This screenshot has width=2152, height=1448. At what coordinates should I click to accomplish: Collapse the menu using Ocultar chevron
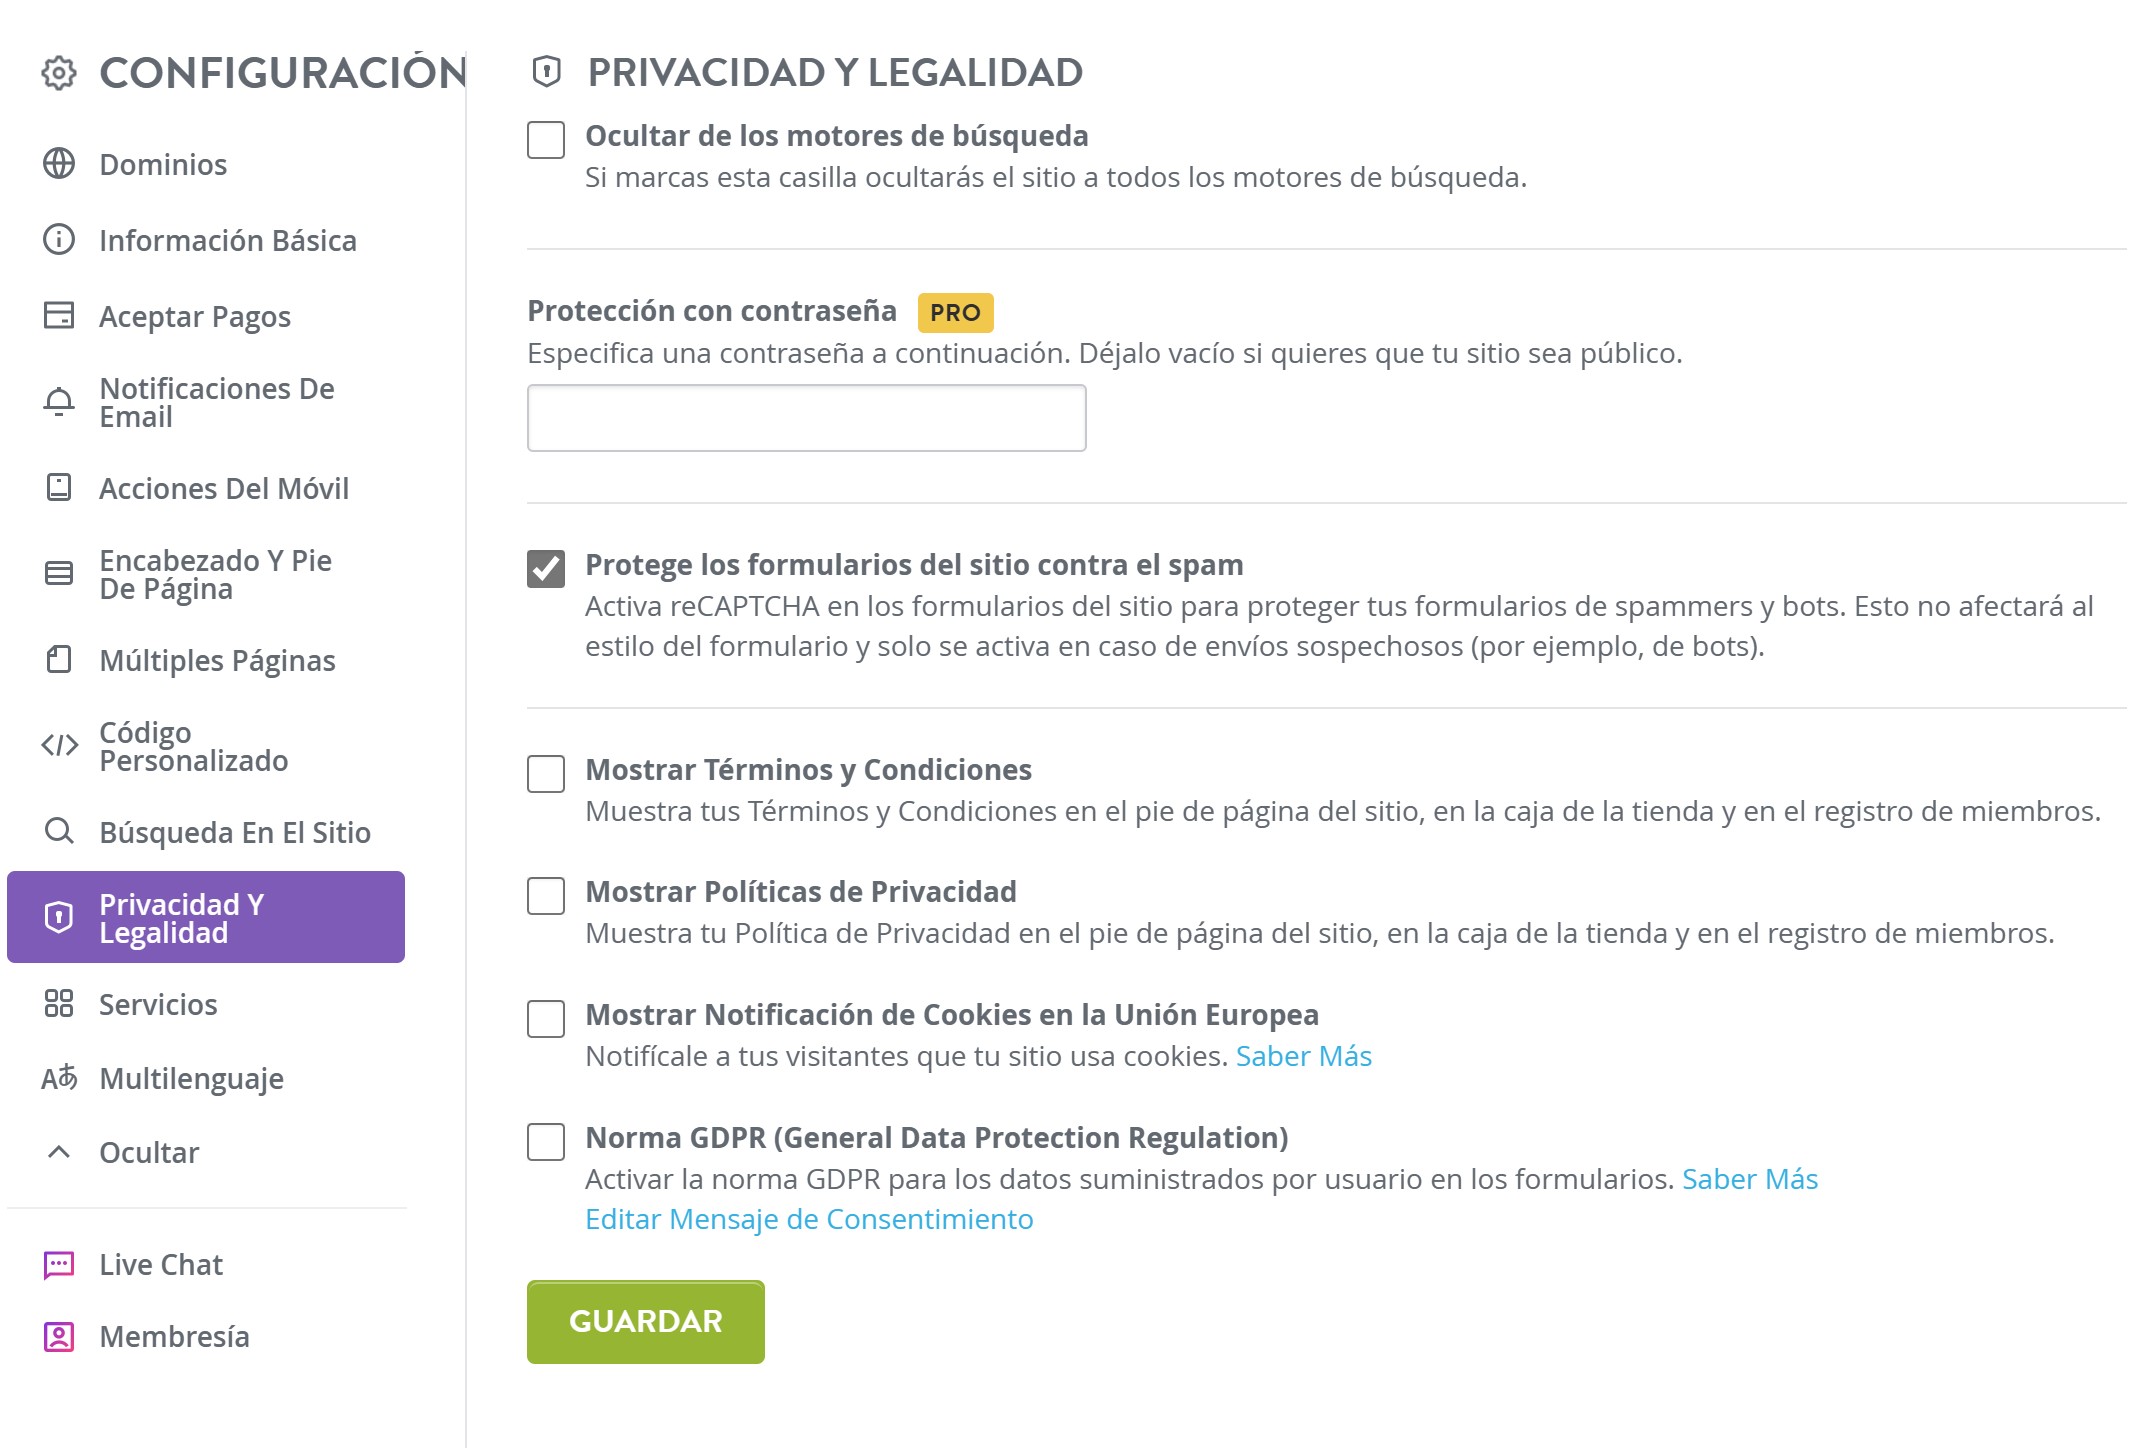pyautogui.click(x=59, y=1151)
